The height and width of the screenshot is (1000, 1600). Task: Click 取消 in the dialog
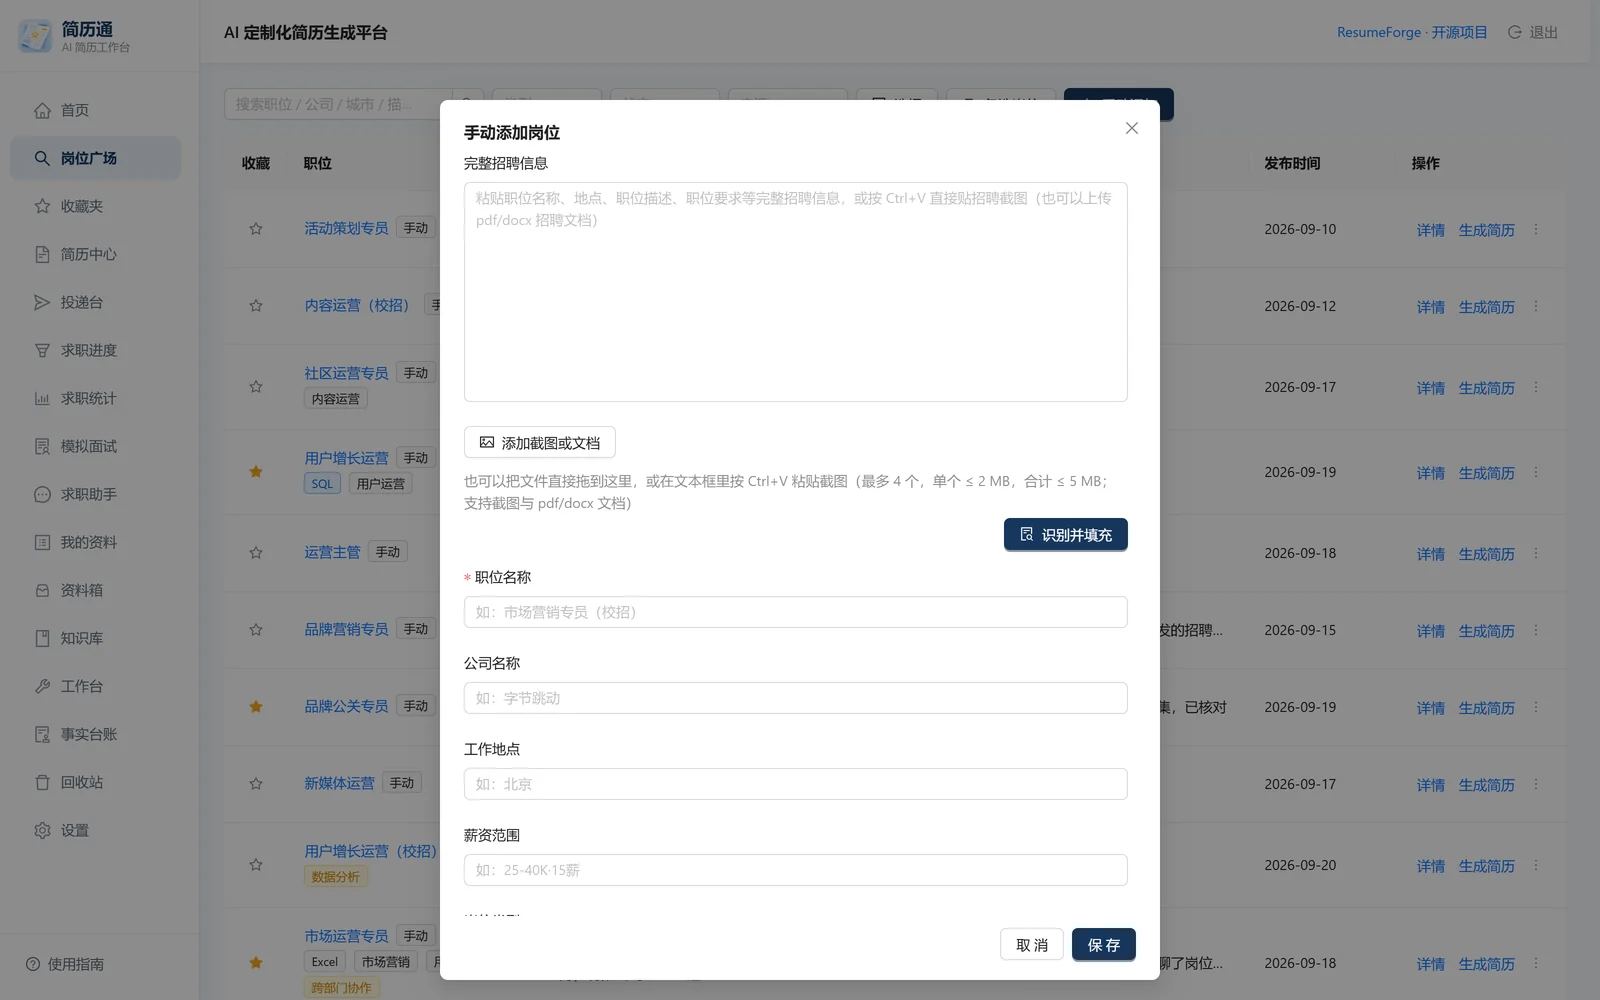tap(1032, 944)
